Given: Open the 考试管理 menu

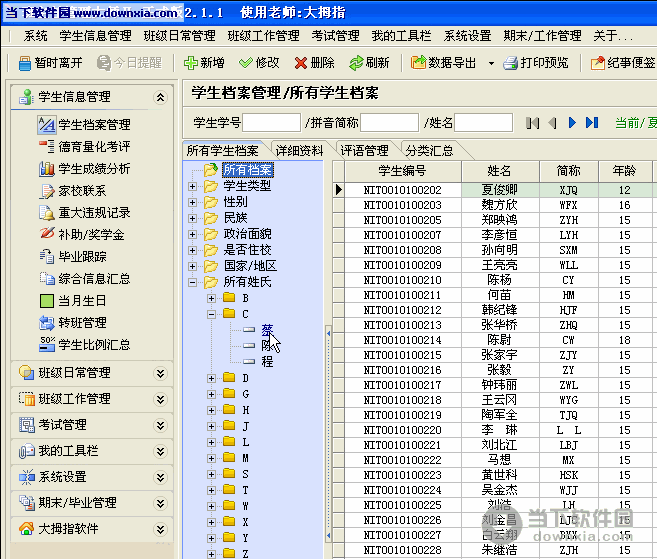Looking at the screenshot, I should point(335,35).
